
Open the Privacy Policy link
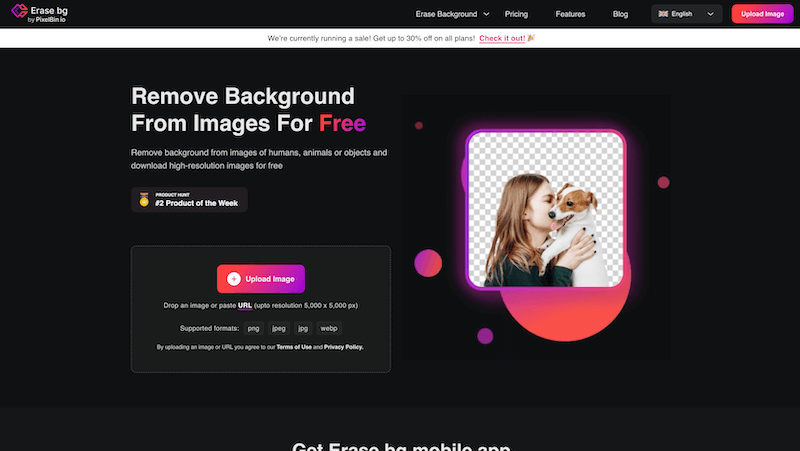pyautogui.click(x=343, y=347)
